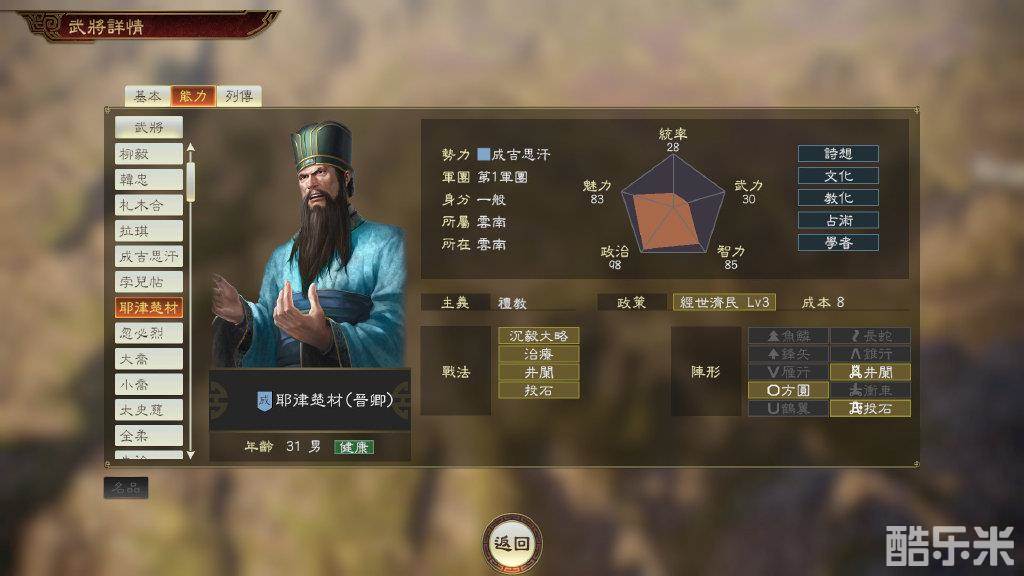Image resolution: width=1024 pixels, height=576 pixels.
Task: Select the 鶴翼 formation icon
Action: click(x=788, y=409)
